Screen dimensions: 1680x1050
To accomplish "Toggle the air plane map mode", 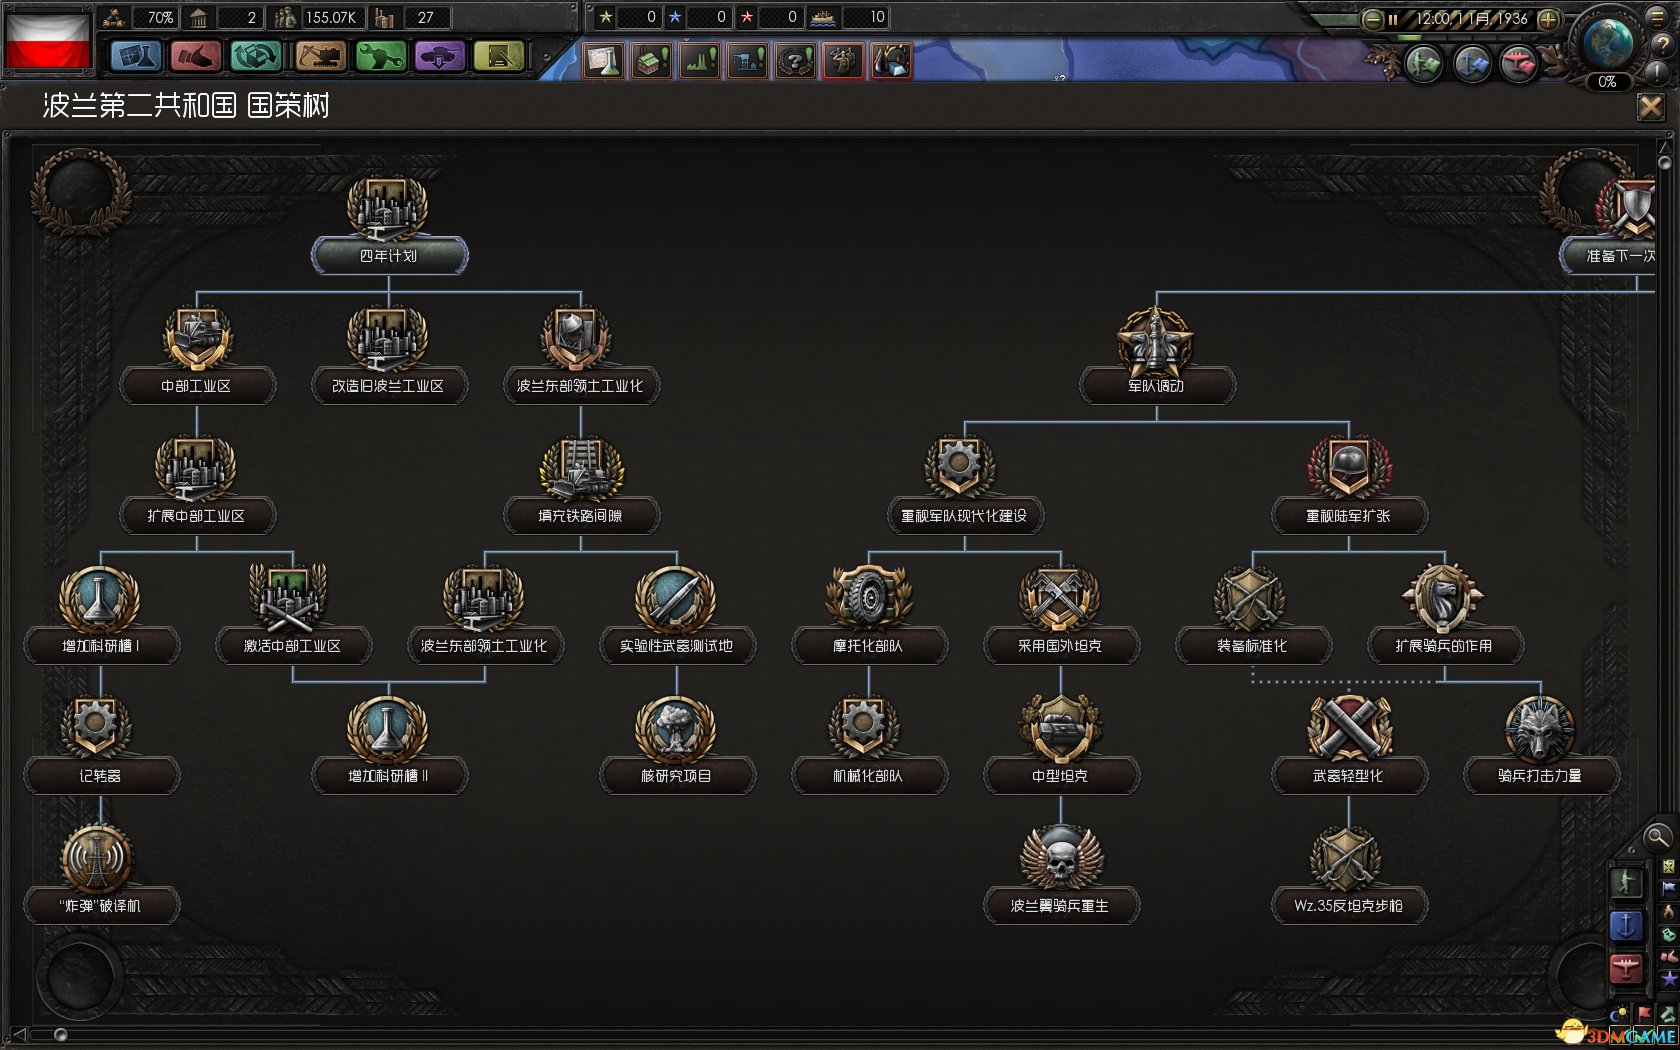I will 1626,968.
